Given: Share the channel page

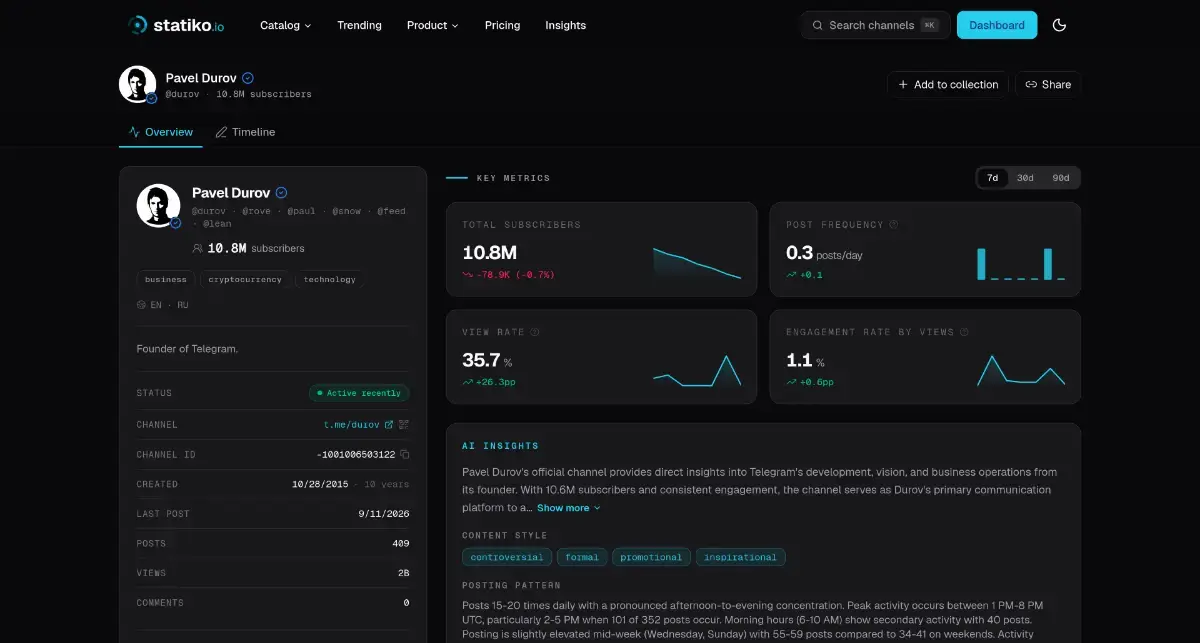Looking at the screenshot, I should coord(1048,85).
